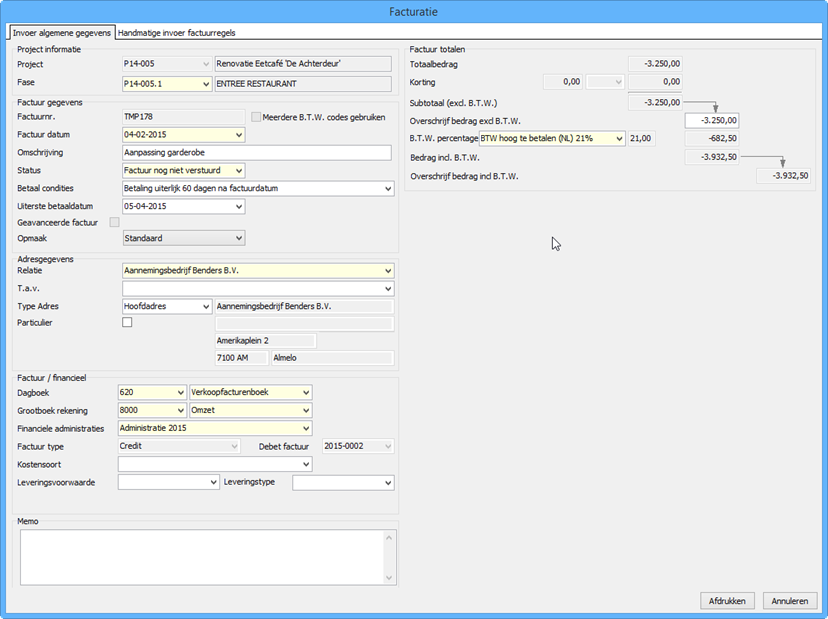
Task: Open the T.a.v. dropdown
Action: click(x=388, y=288)
